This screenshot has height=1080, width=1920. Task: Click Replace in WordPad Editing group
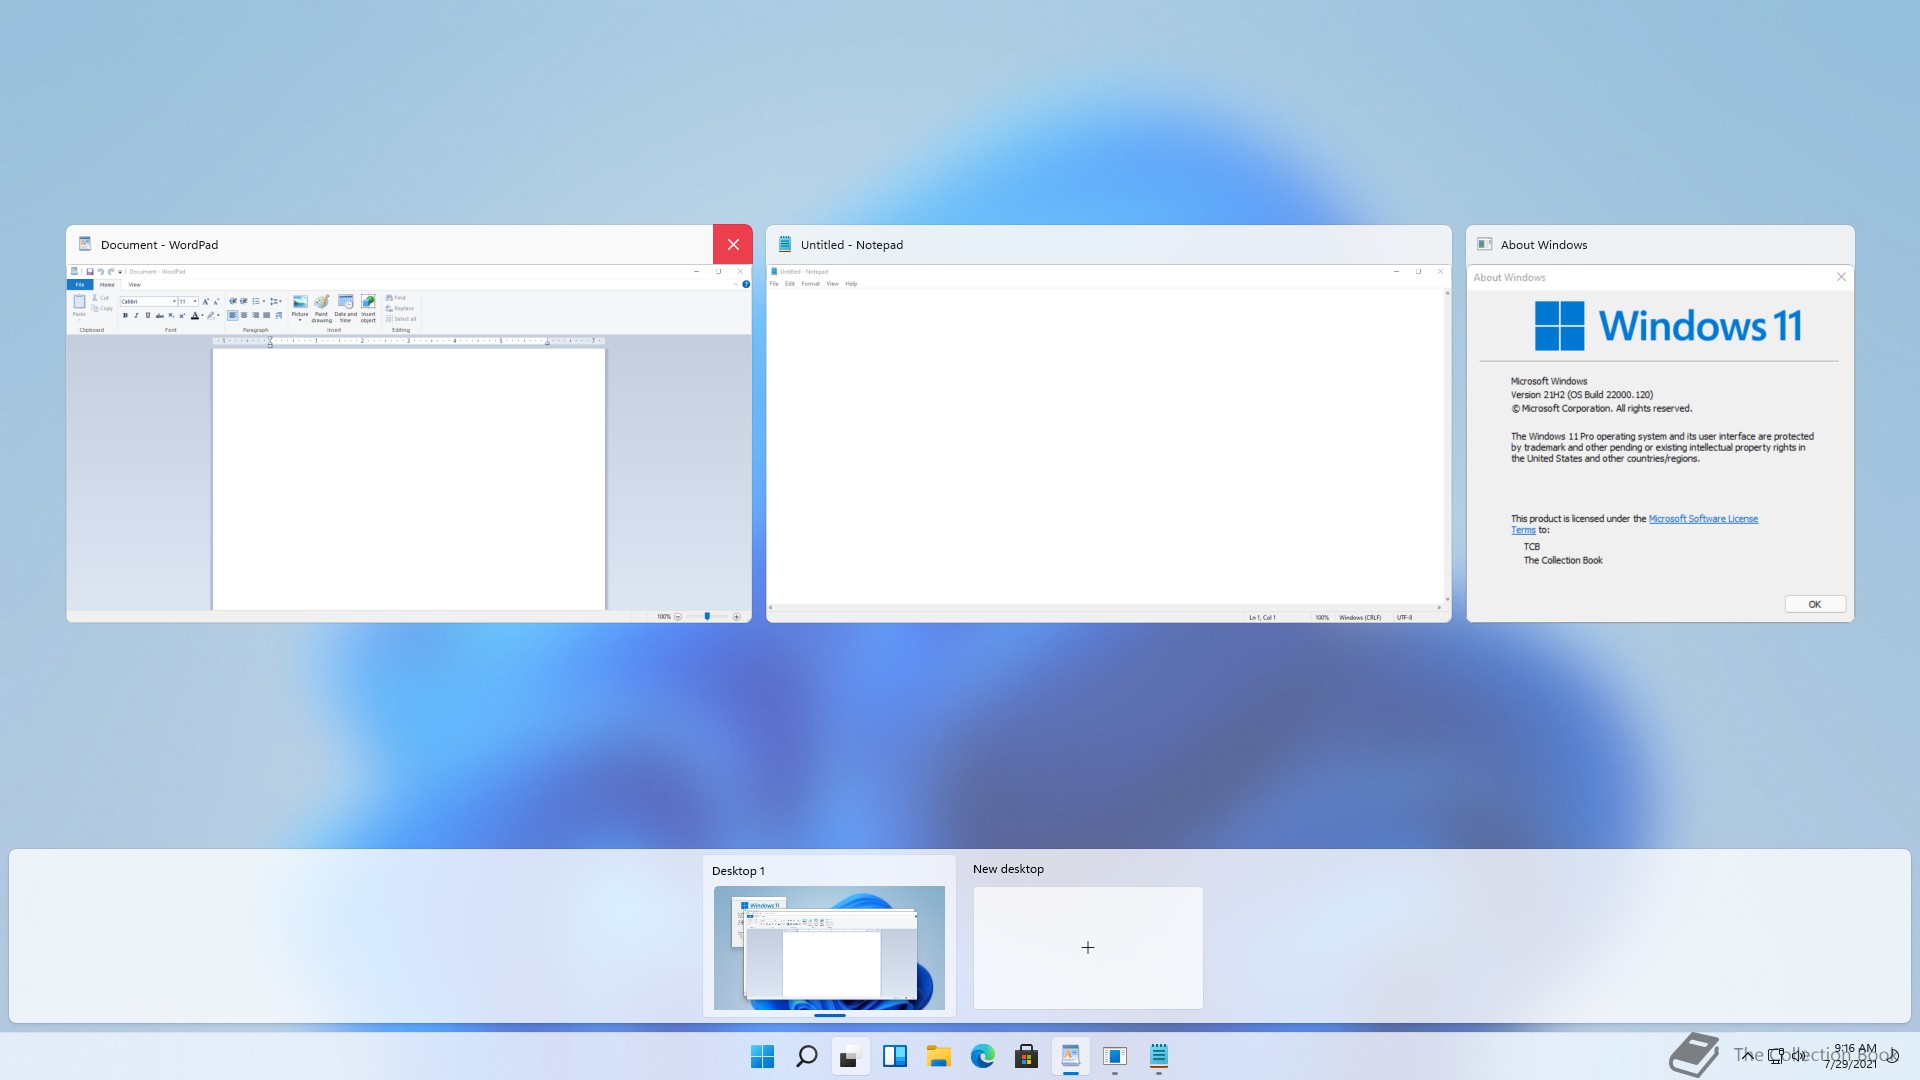pyautogui.click(x=400, y=308)
